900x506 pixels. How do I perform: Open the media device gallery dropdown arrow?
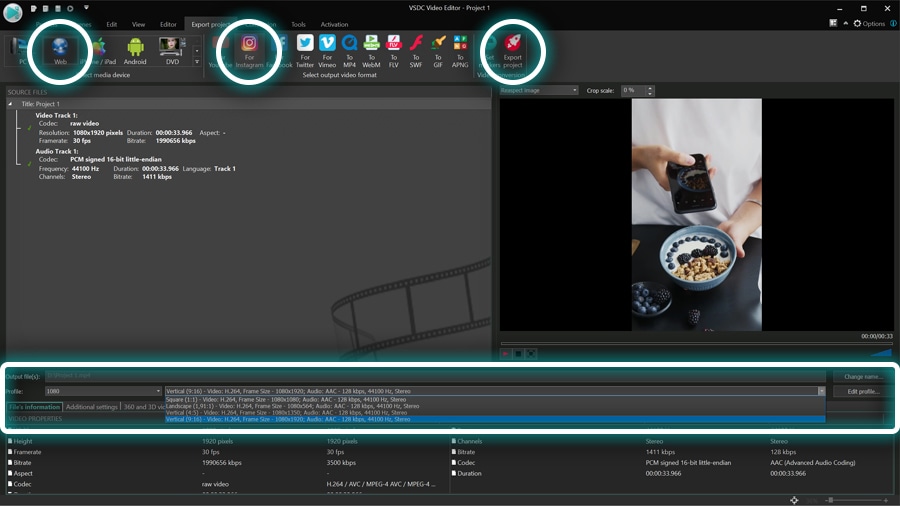(197, 62)
